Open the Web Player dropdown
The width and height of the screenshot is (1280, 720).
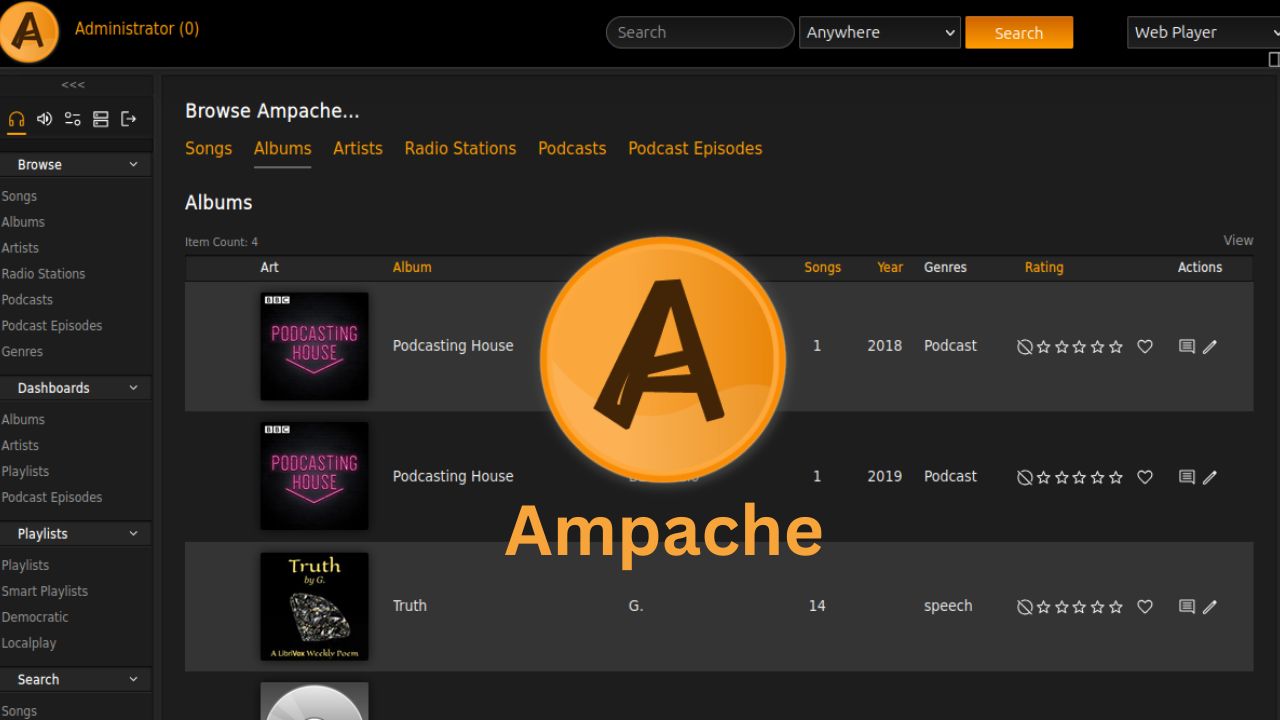pyautogui.click(x=1204, y=32)
